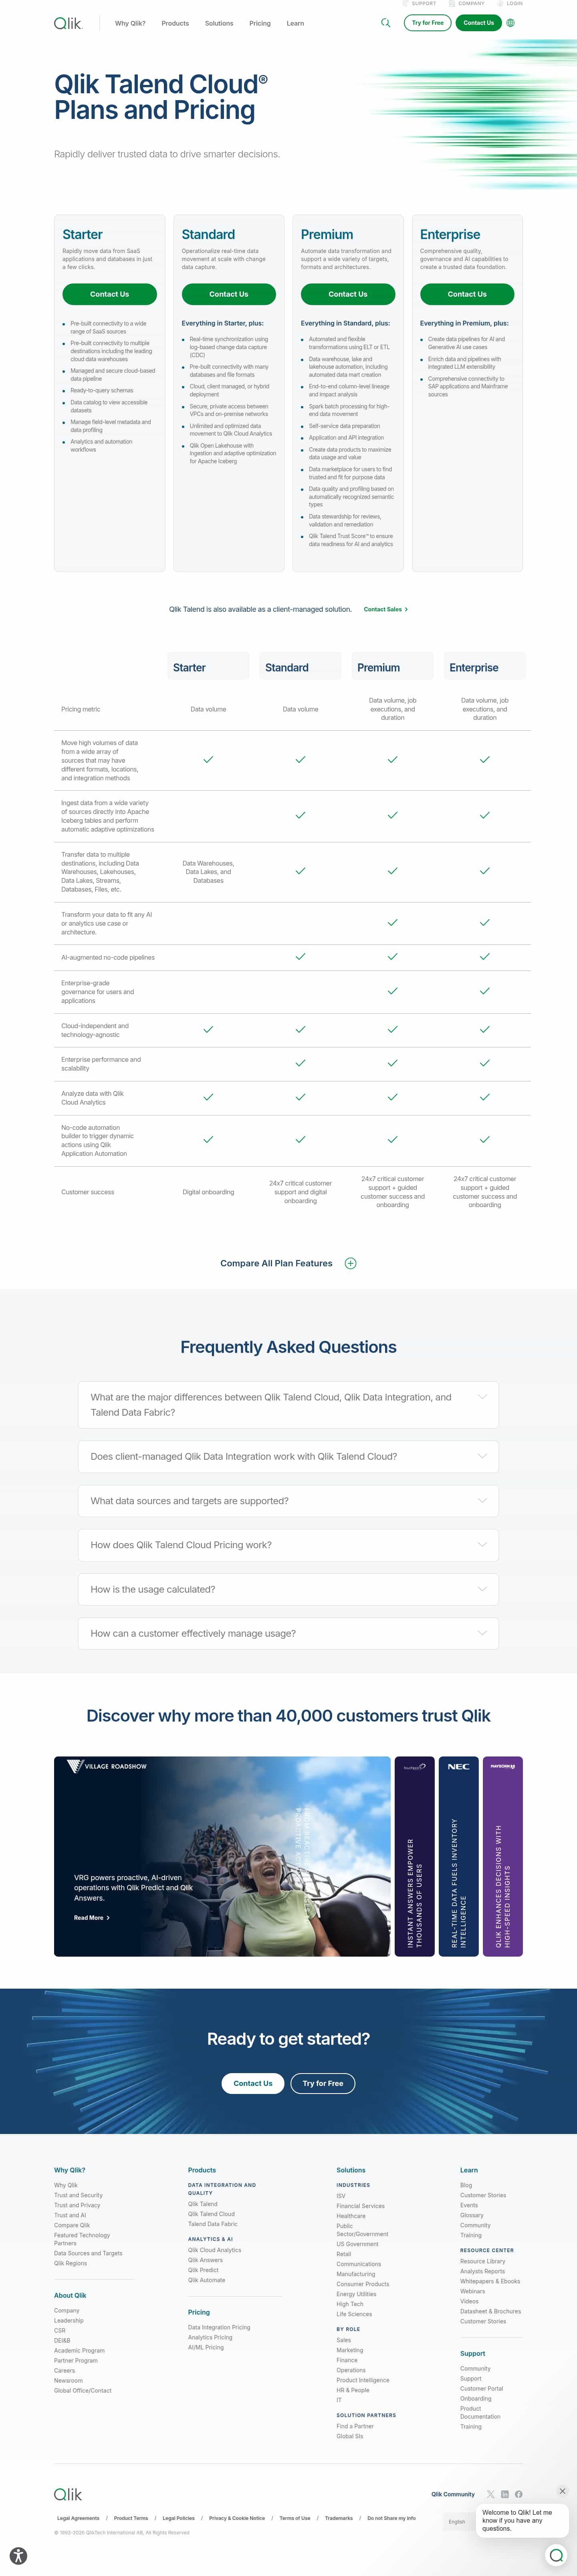Image resolution: width=577 pixels, height=2576 pixels.
Task: Click the search magnifier icon in header
Action: point(386,23)
